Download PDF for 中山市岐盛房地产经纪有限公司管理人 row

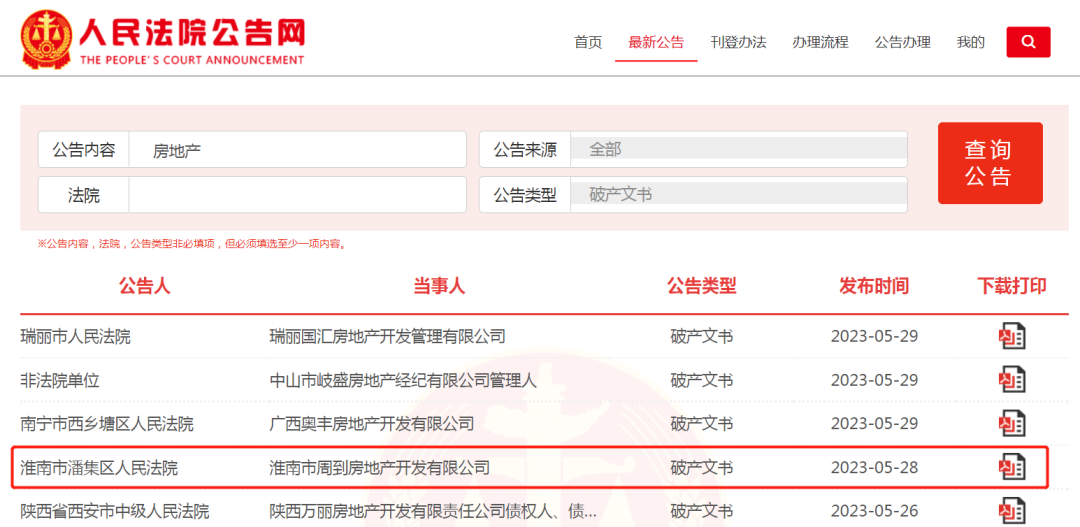(1012, 380)
